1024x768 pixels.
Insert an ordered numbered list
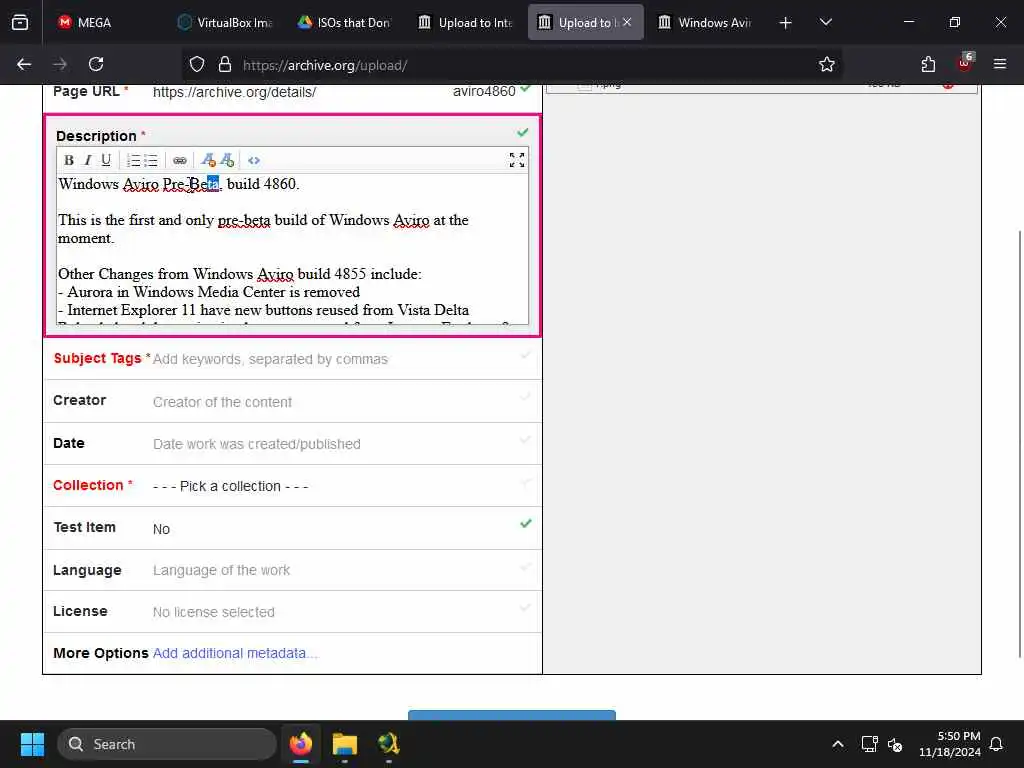pos(133,160)
